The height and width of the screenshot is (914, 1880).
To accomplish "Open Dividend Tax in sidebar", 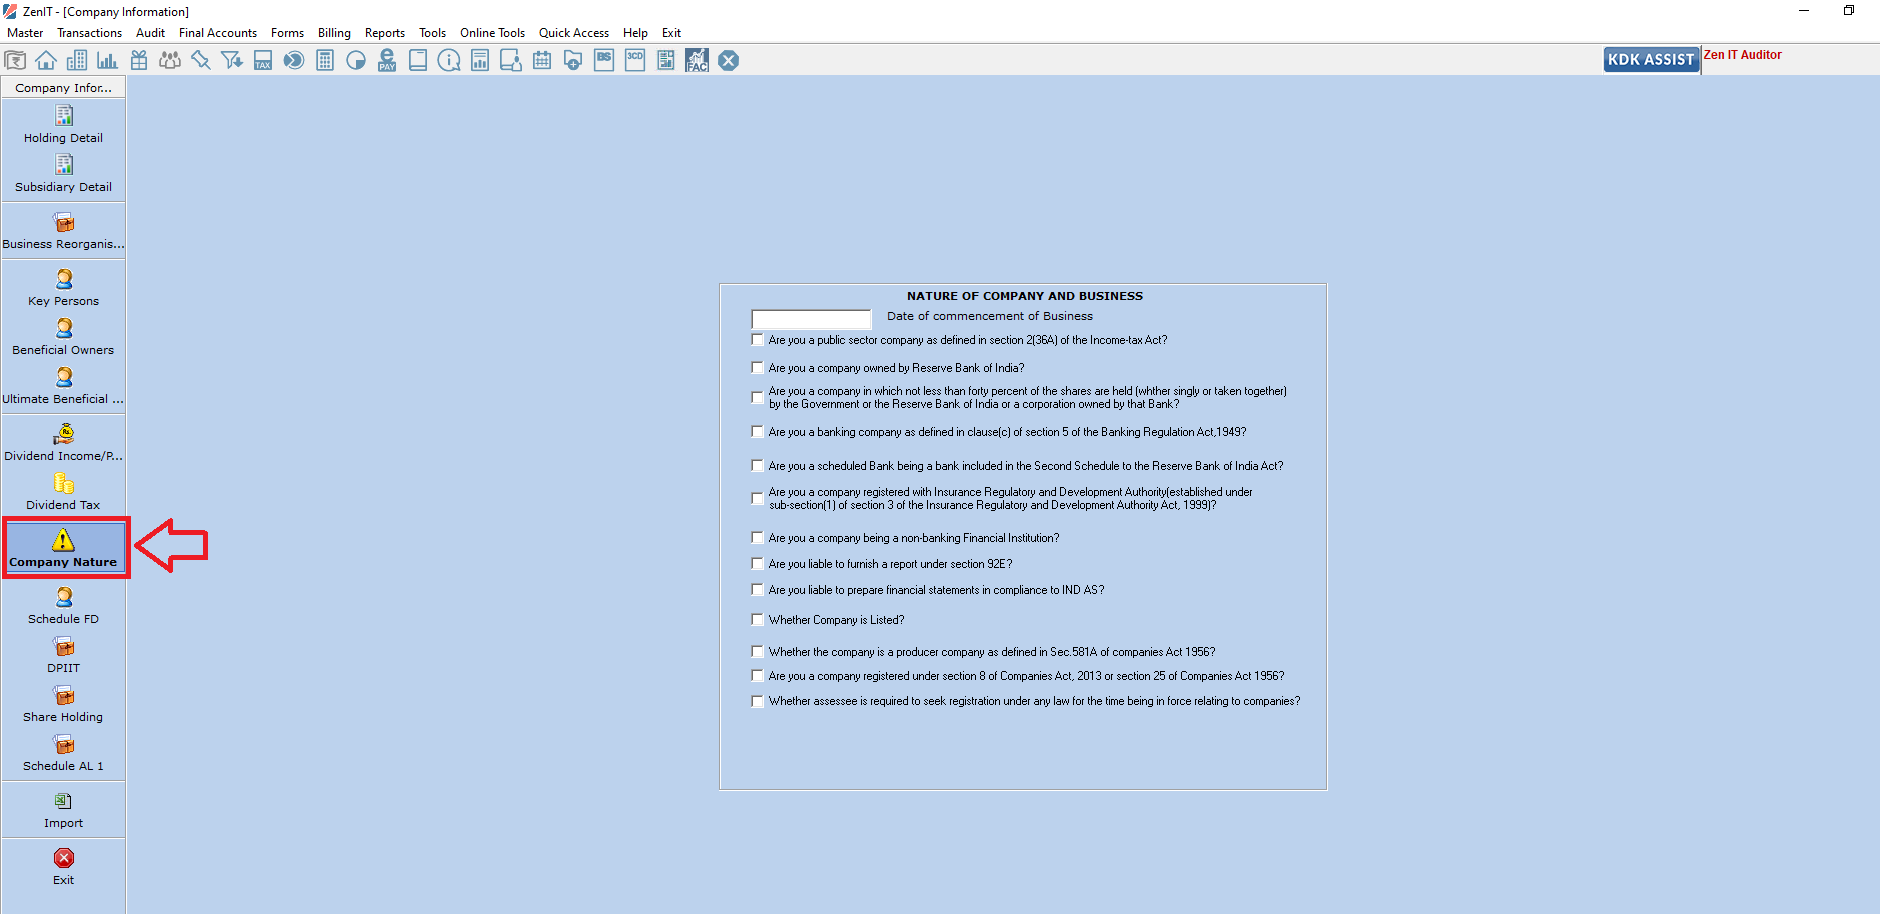I will (x=63, y=492).
